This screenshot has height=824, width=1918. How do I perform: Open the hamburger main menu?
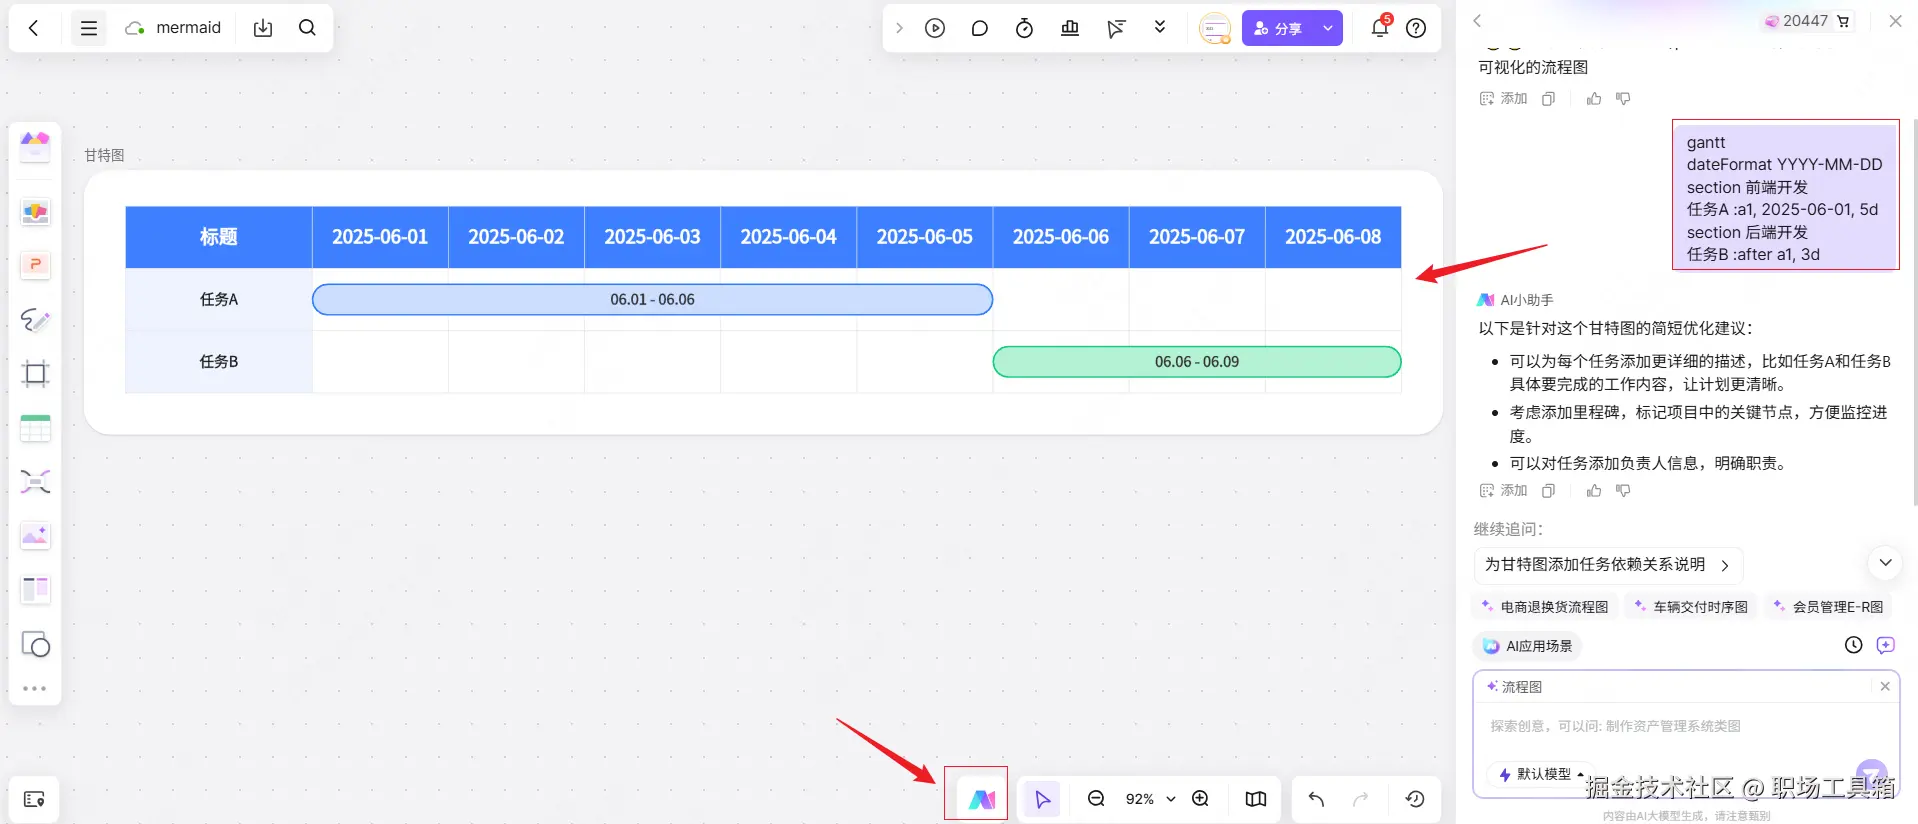point(89,28)
